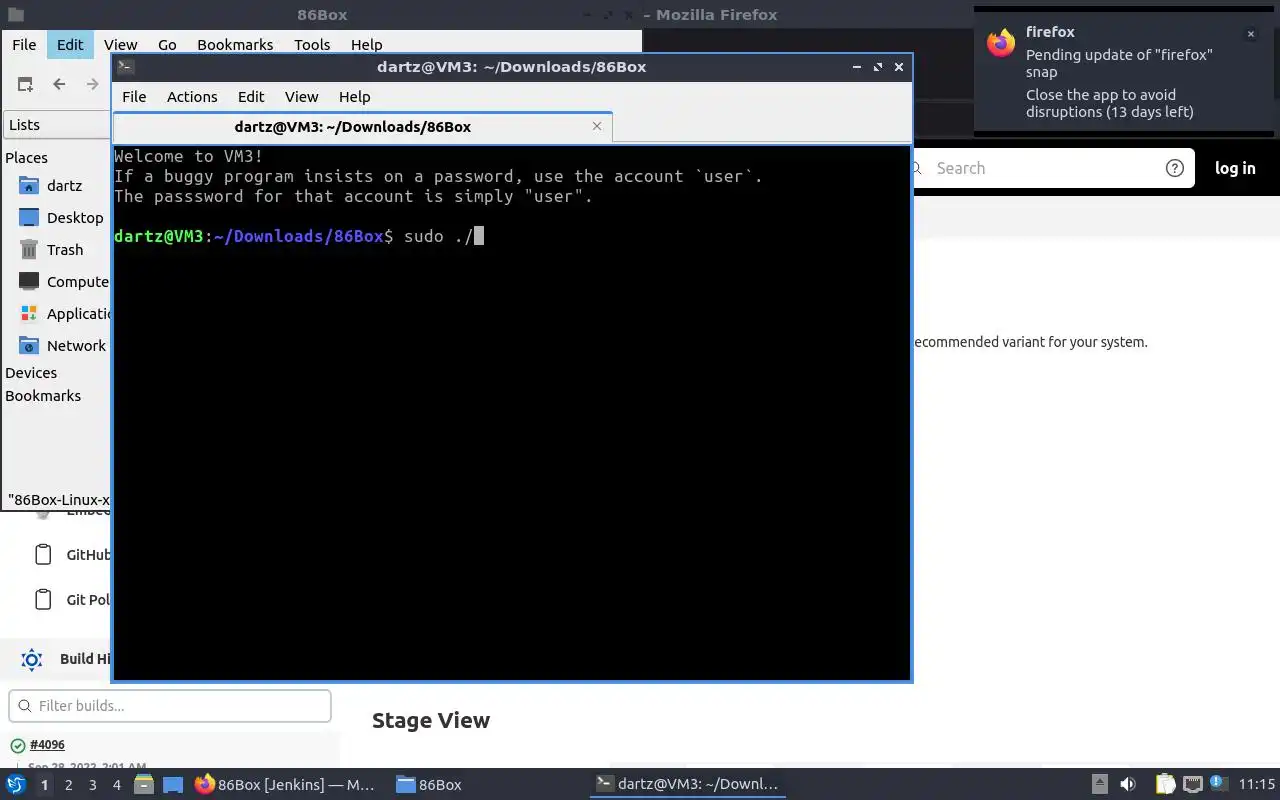The width and height of the screenshot is (1280, 800).
Task: Open the file manager Tools menu
Action: [312, 45]
